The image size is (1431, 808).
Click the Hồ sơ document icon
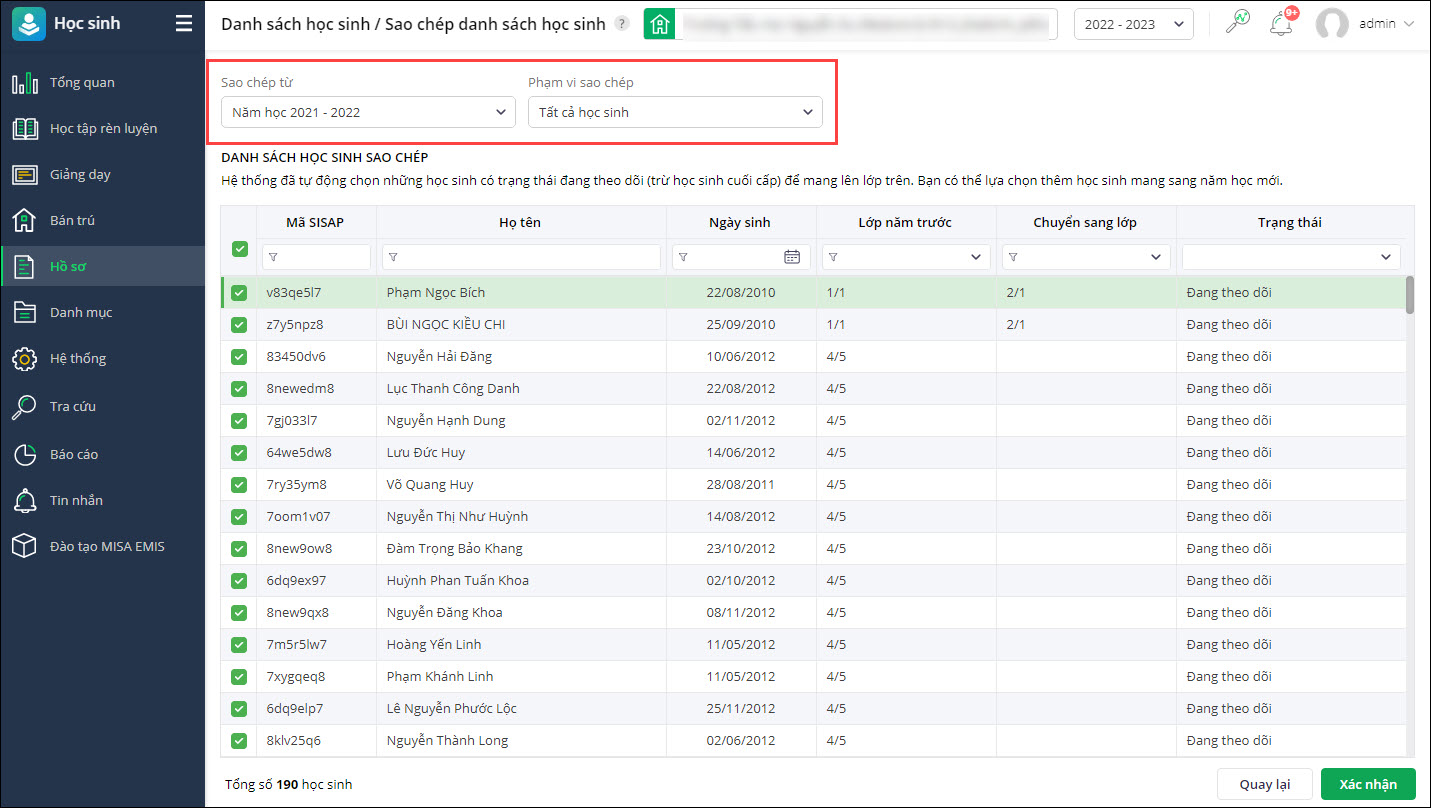pyautogui.click(x=25, y=267)
